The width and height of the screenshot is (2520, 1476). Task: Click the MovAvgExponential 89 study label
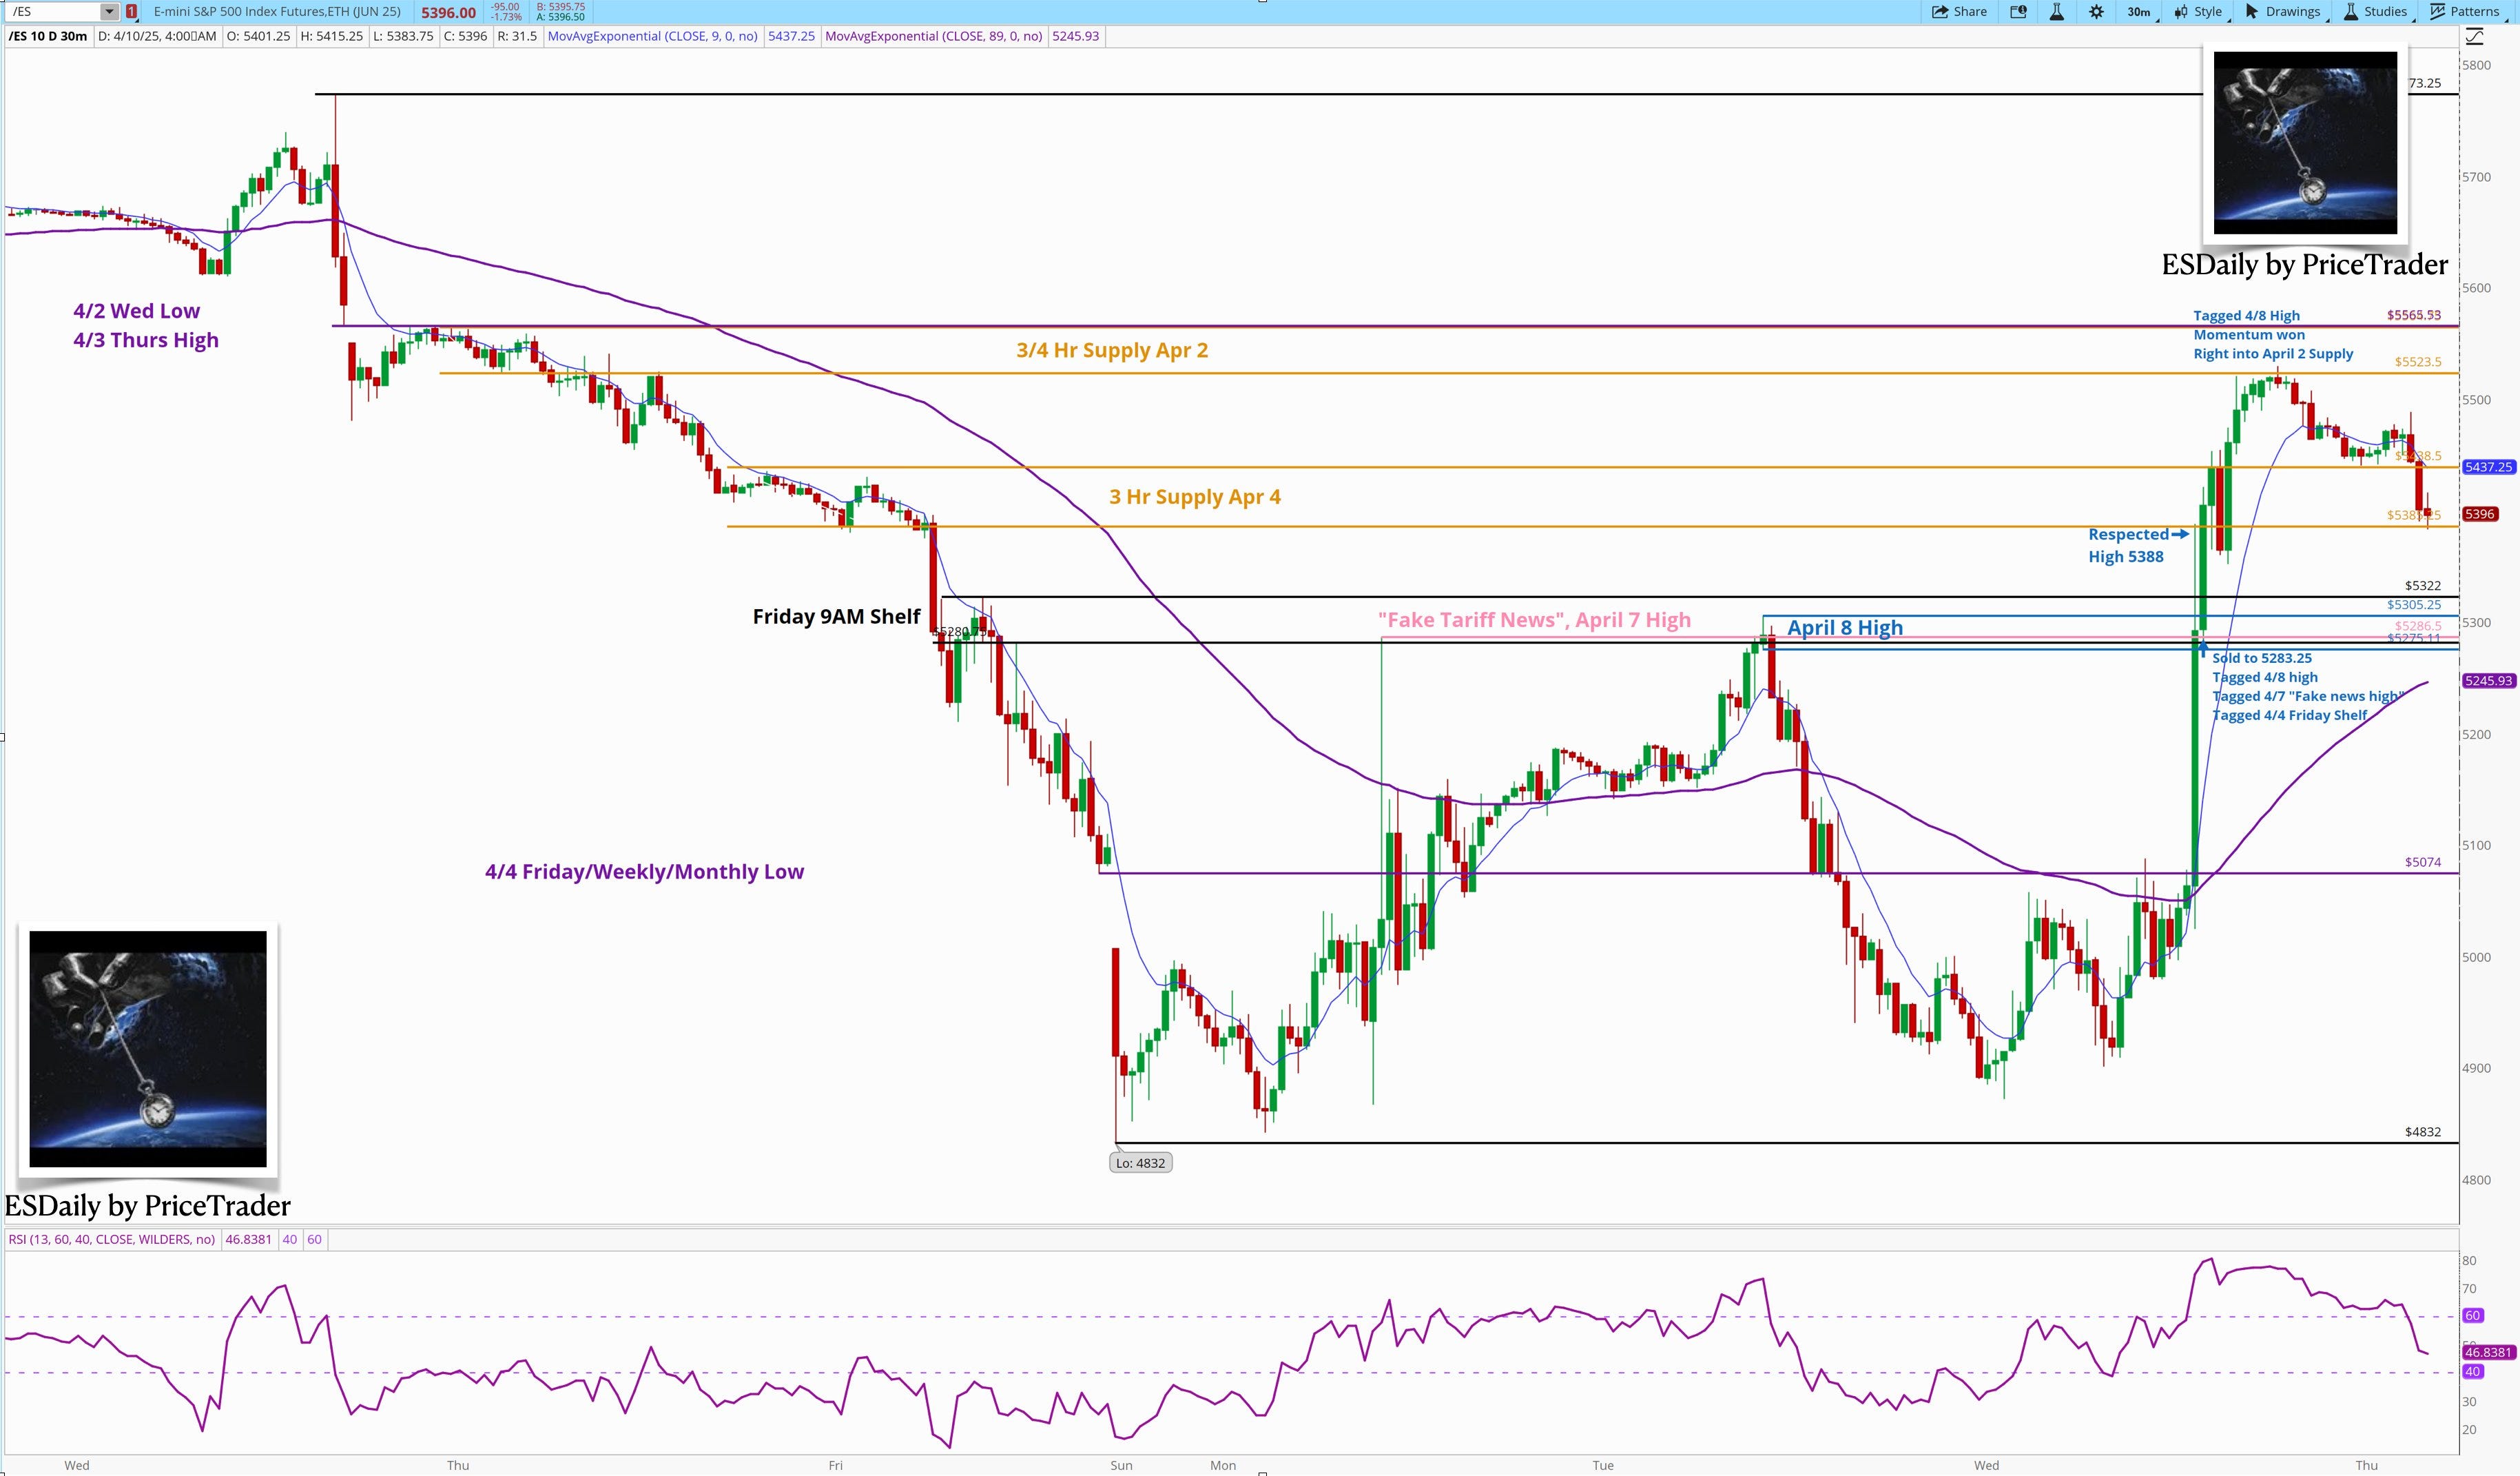pyautogui.click(x=933, y=36)
